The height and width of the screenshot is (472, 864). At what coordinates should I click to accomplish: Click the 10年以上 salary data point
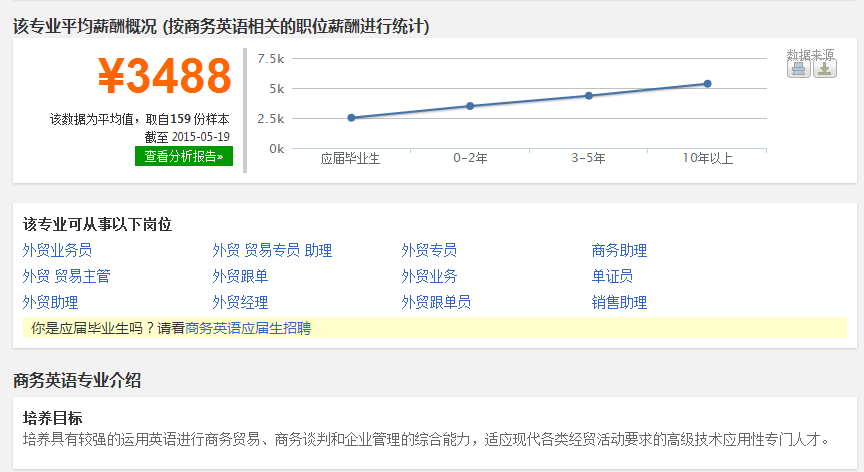click(x=708, y=84)
